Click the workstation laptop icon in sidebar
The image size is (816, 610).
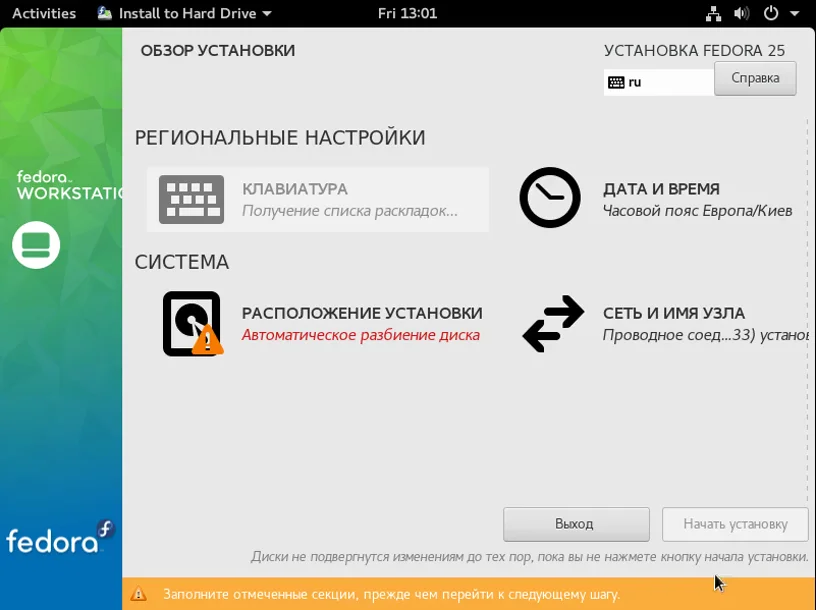[x=36, y=245]
